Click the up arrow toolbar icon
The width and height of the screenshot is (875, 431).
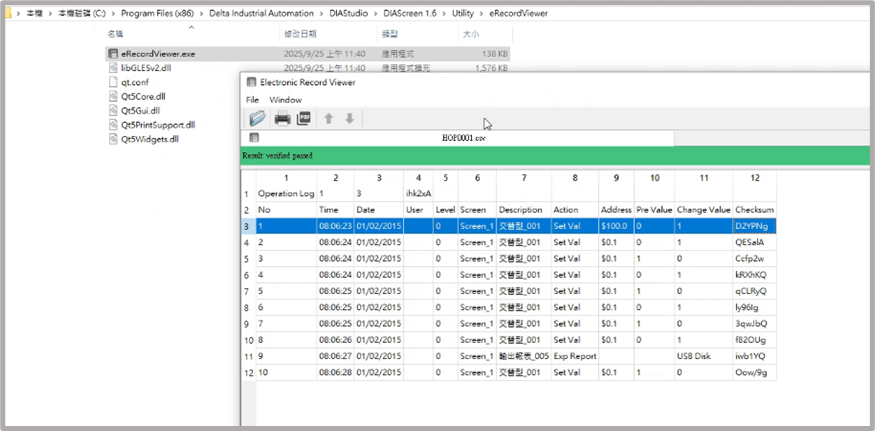pyautogui.click(x=329, y=119)
